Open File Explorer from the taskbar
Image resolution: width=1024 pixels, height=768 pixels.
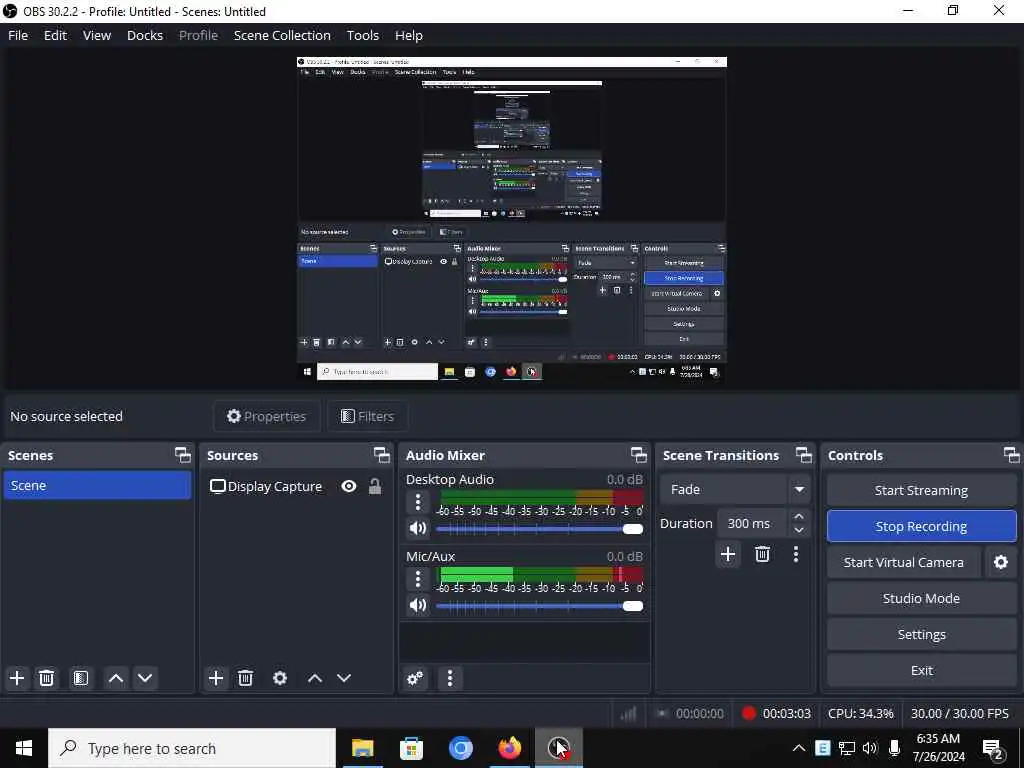click(362, 748)
